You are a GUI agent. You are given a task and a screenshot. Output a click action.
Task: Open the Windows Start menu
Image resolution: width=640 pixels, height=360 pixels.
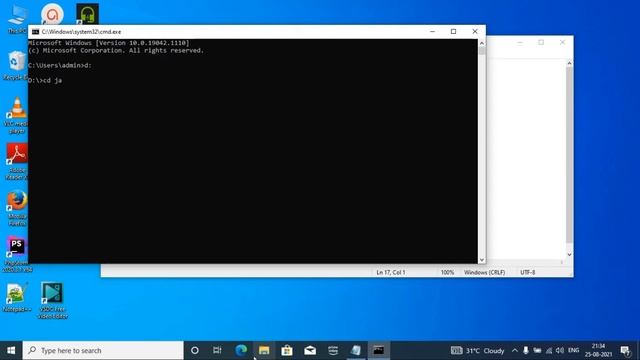coord(11,350)
